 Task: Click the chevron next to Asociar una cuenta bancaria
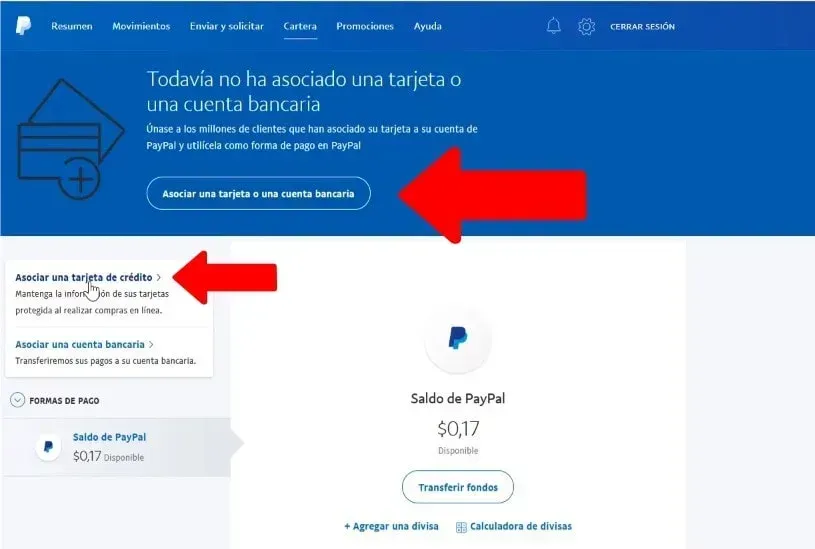click(151, 344)
